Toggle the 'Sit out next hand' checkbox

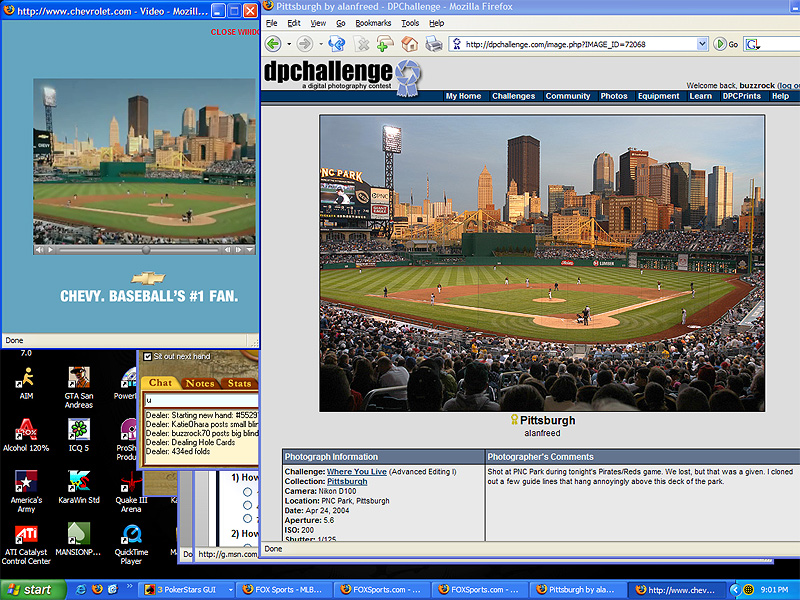[x=147, y=357]
